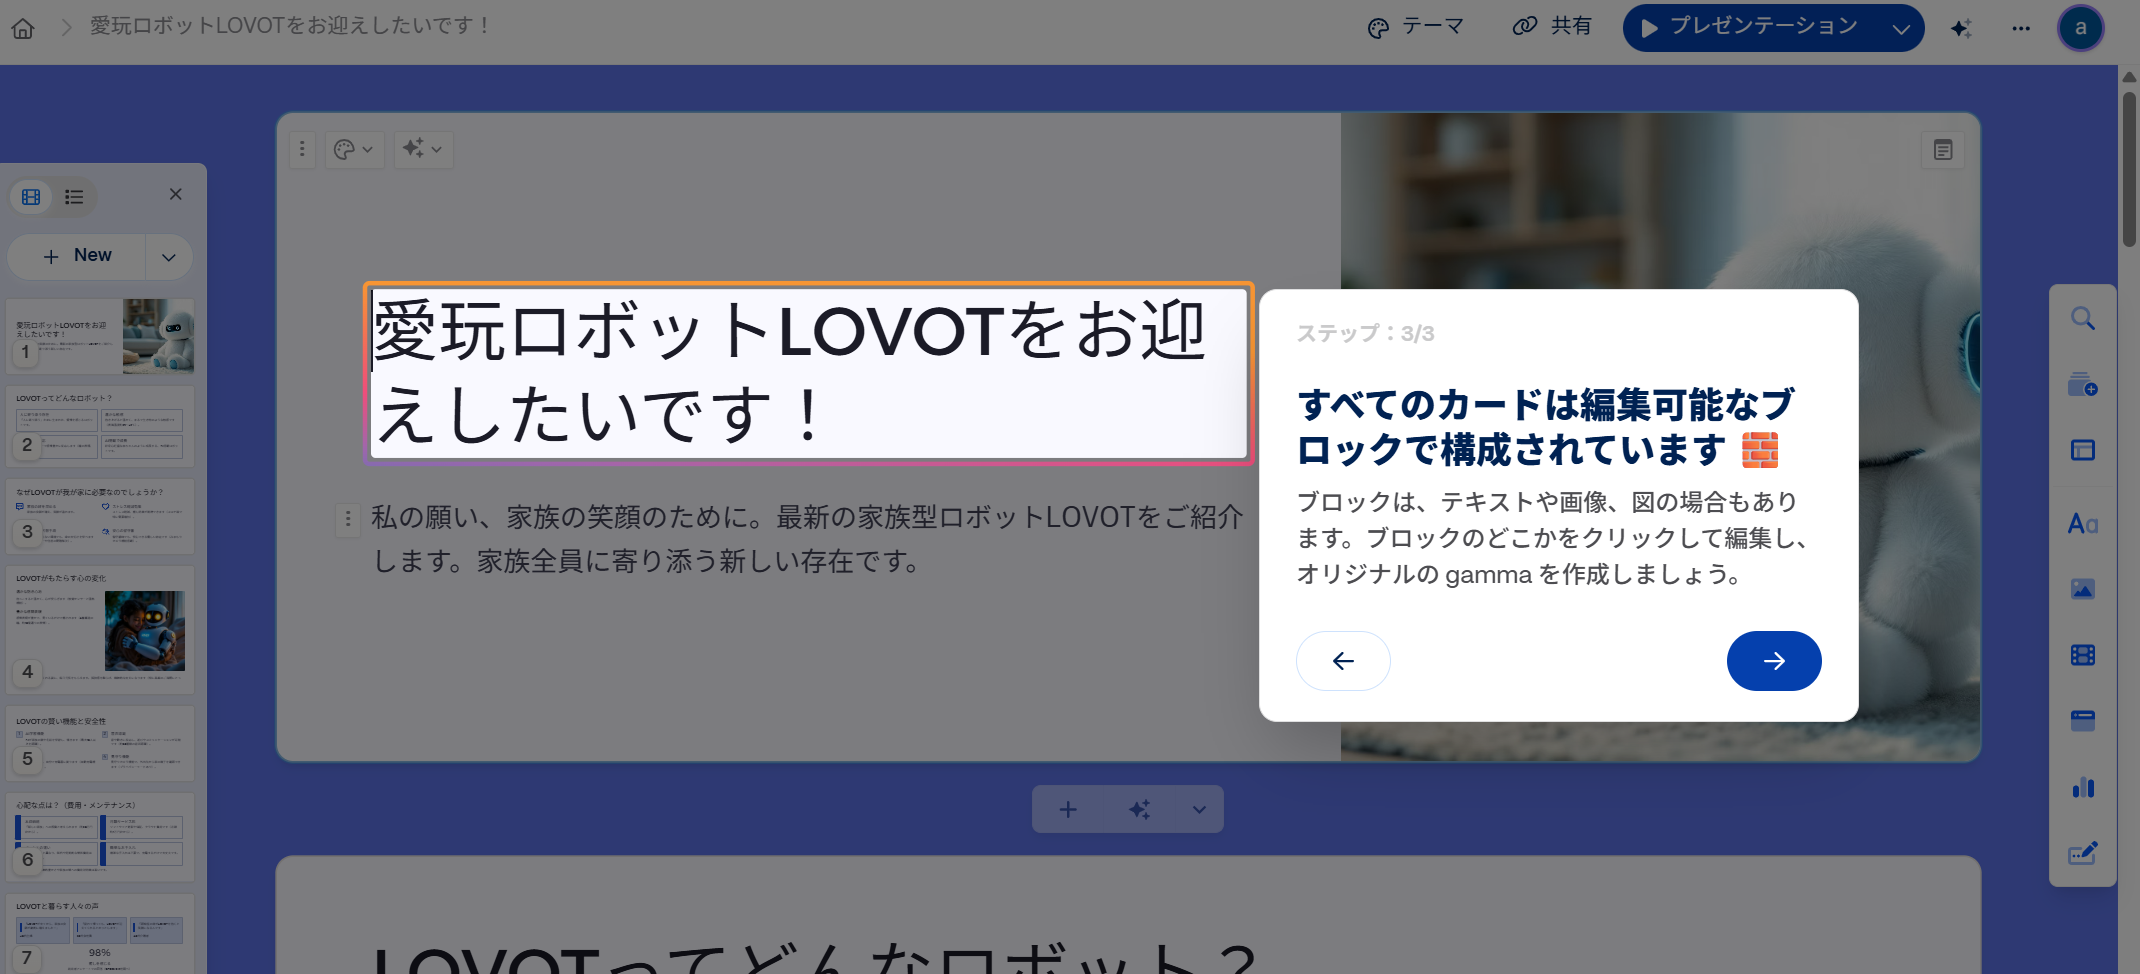Viewport: 2140px width, 974px height.
Task: Advance with the blue next-arrow button
Action: [1774, 661]
